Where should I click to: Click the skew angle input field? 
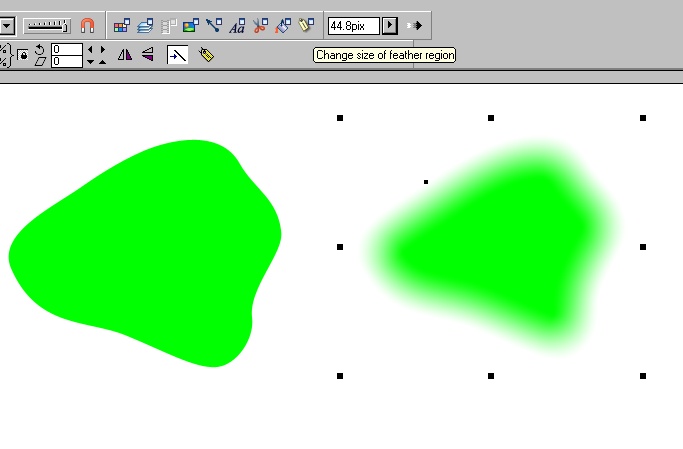pos(67,61)
